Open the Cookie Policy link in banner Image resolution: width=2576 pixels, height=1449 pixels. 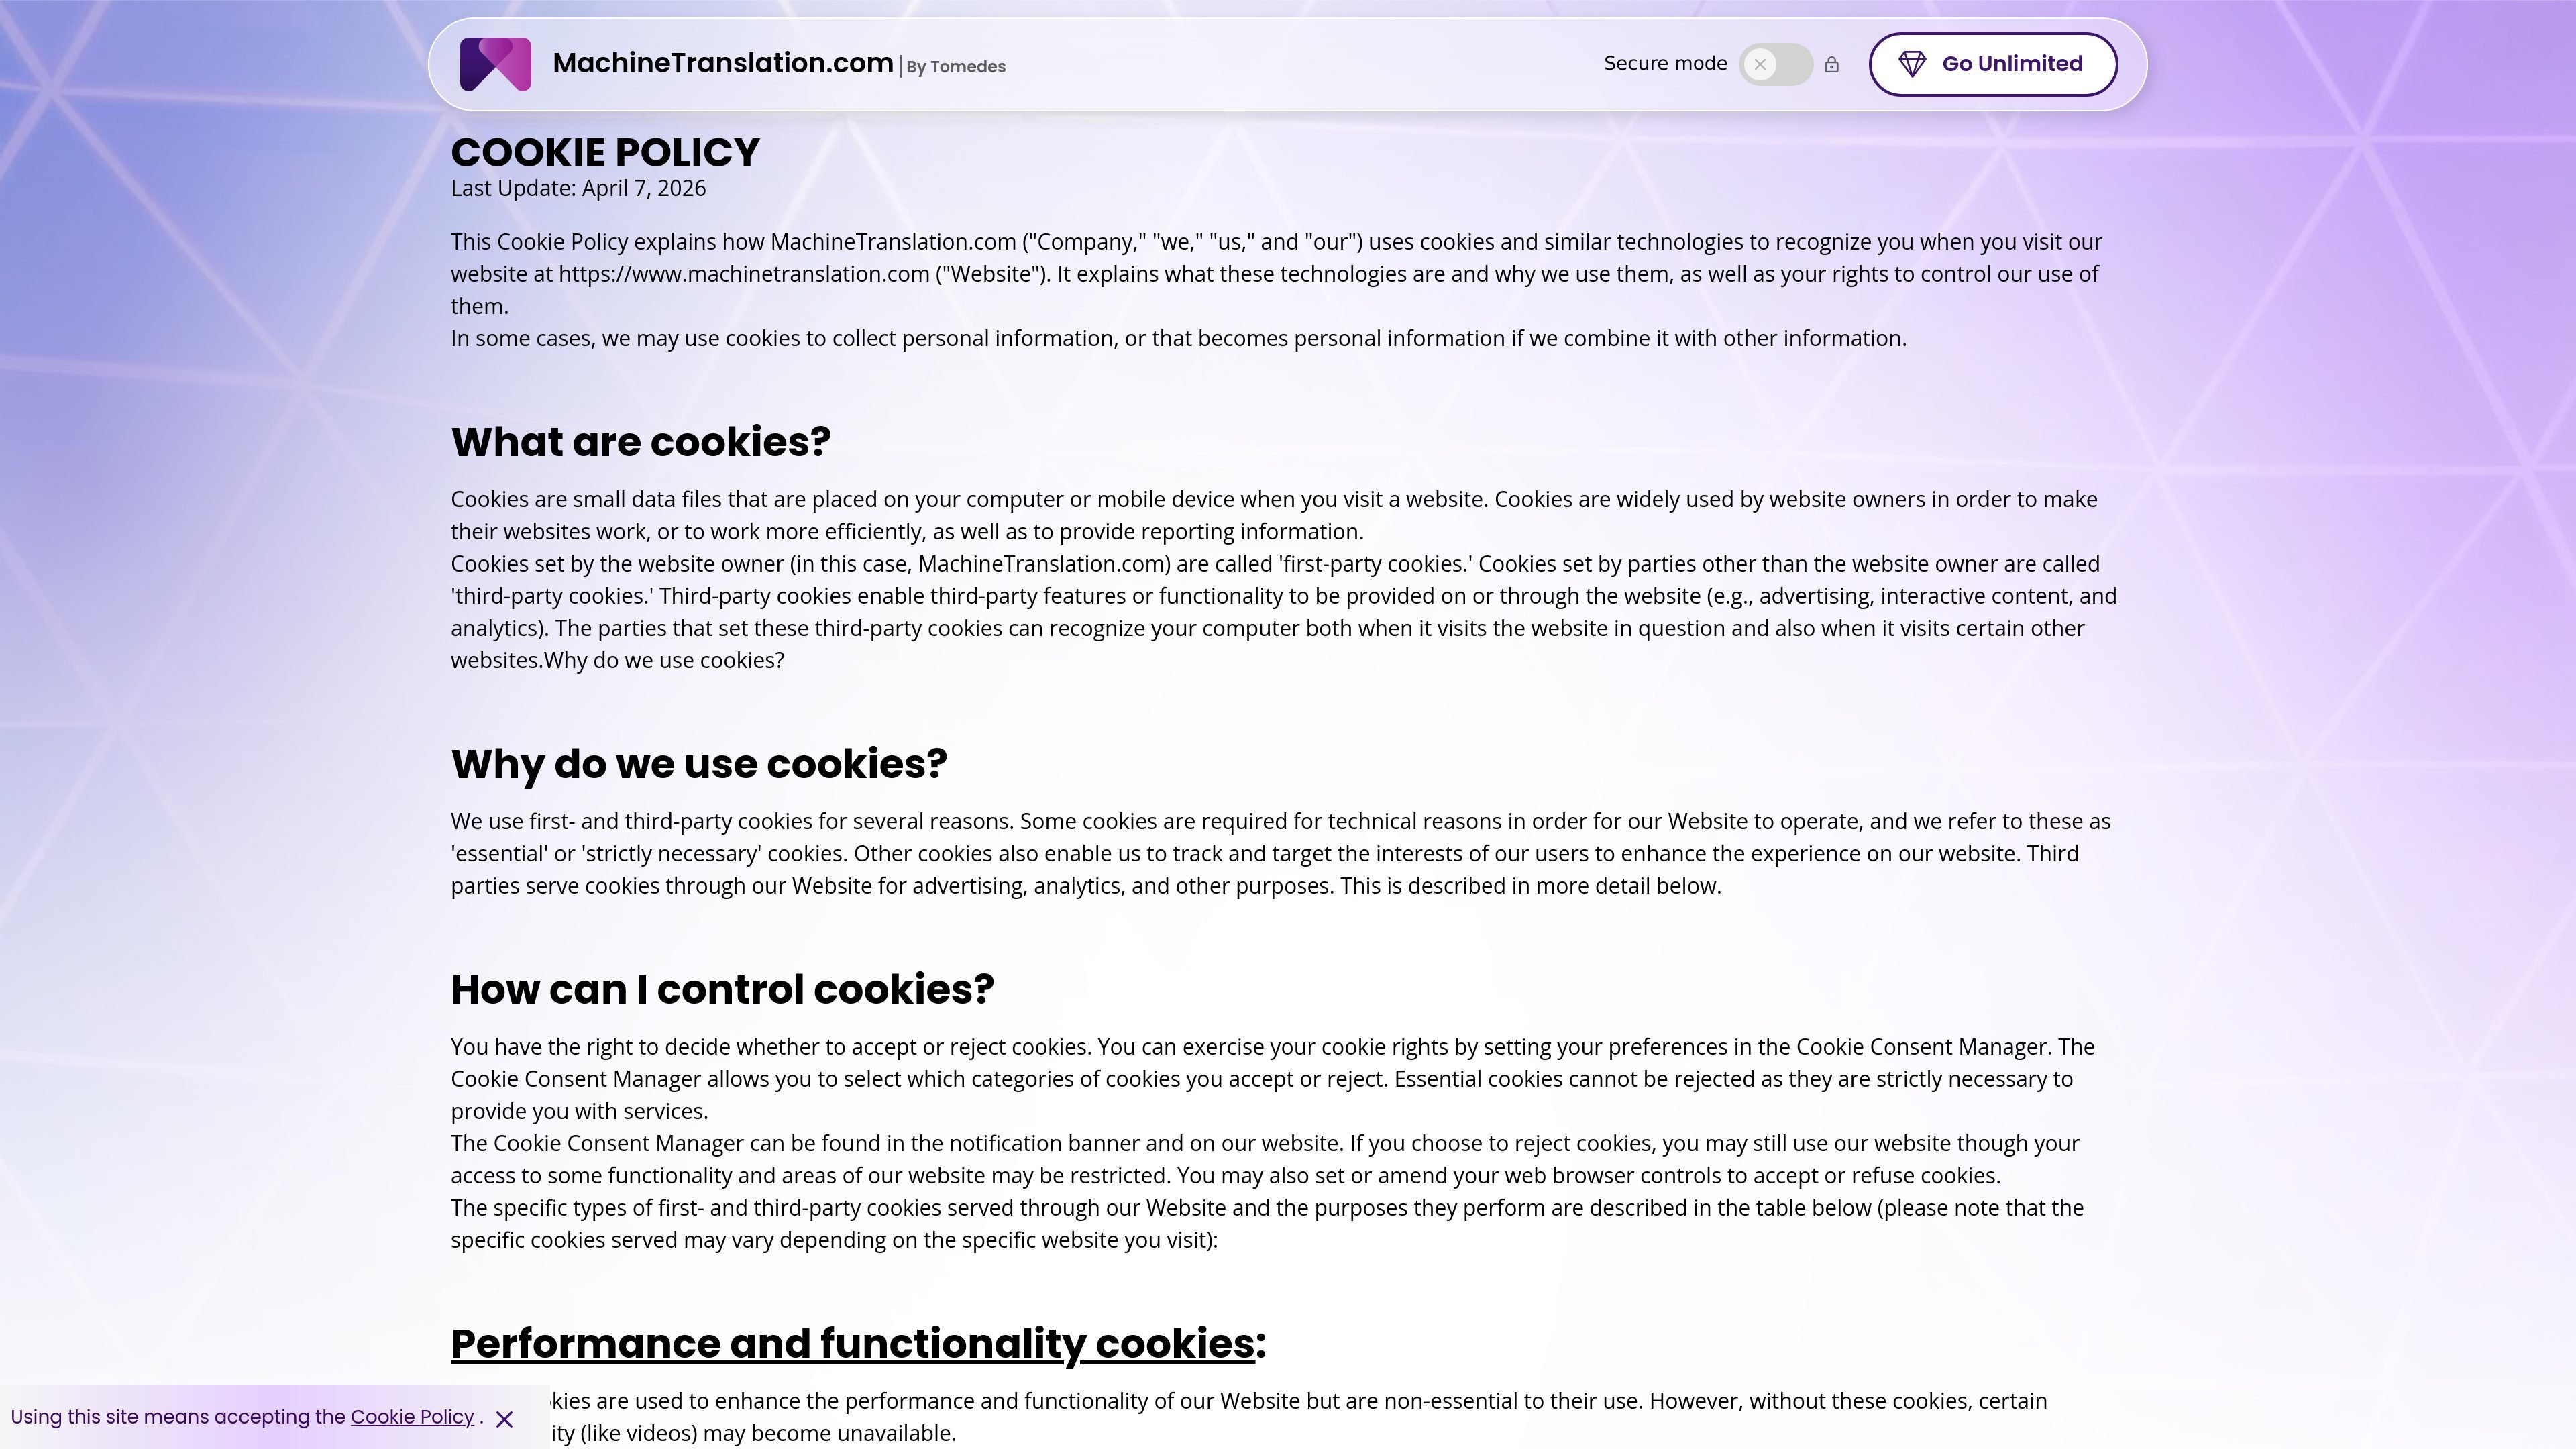412,1417
